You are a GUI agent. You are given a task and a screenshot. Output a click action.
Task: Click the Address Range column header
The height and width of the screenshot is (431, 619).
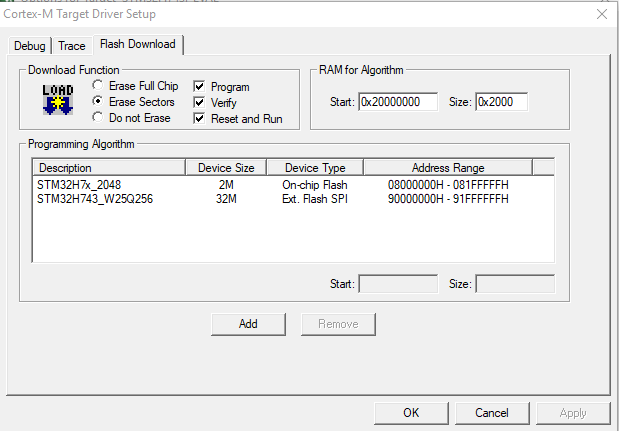pos(448,168)
